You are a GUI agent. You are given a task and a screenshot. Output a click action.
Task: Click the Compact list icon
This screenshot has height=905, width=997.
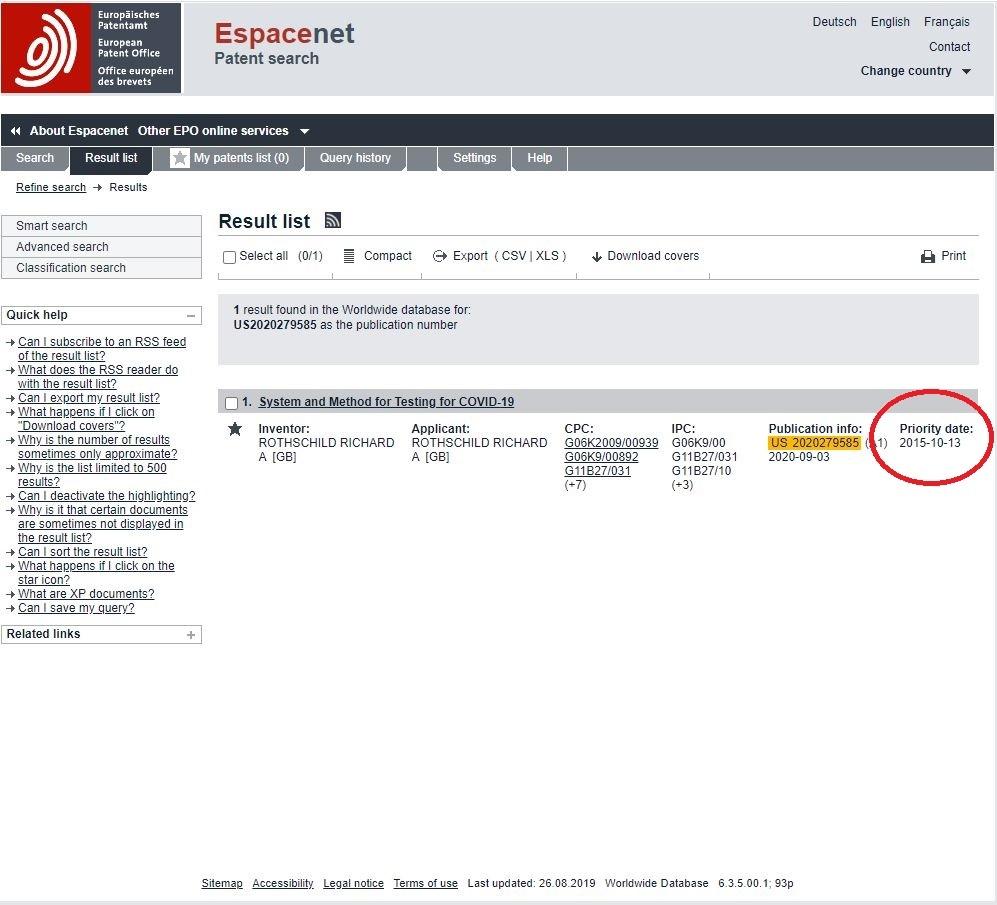click(x=348, y=256)
